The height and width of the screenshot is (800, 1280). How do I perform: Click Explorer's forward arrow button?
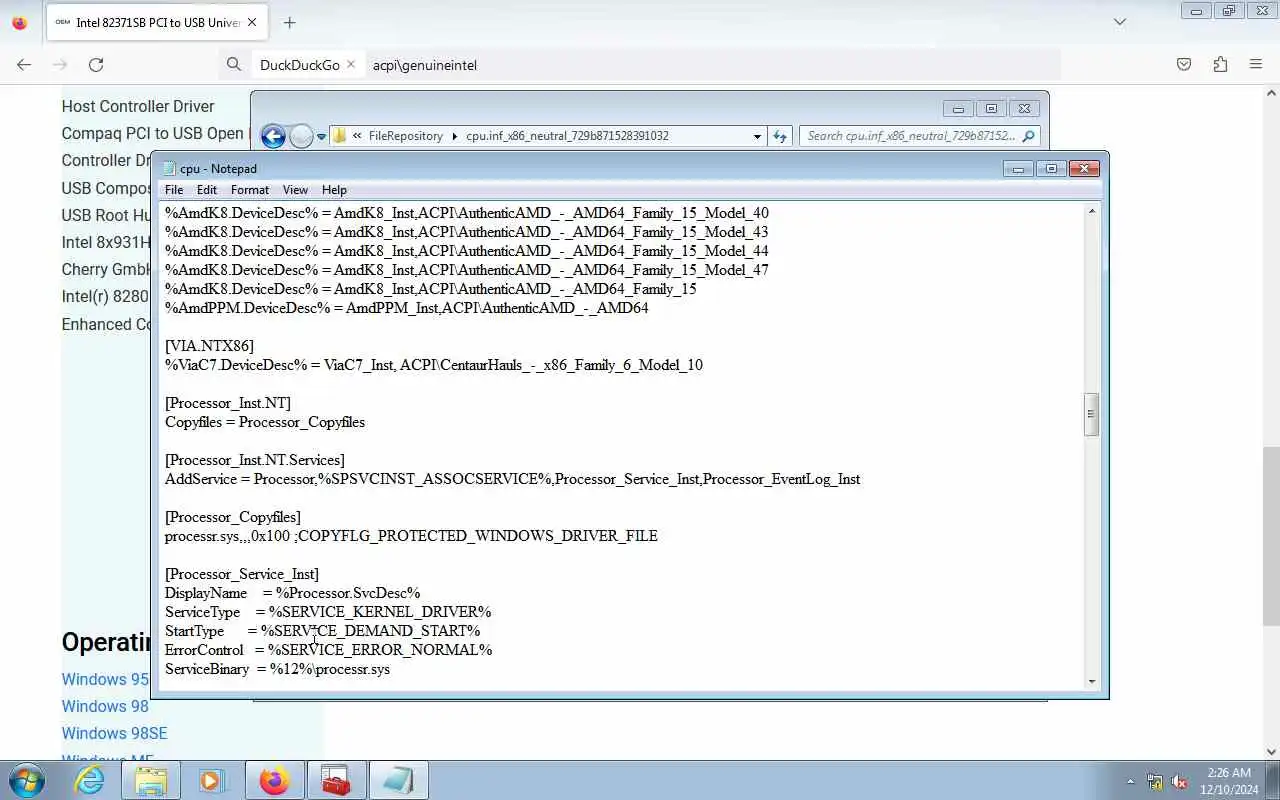(301, 136)
